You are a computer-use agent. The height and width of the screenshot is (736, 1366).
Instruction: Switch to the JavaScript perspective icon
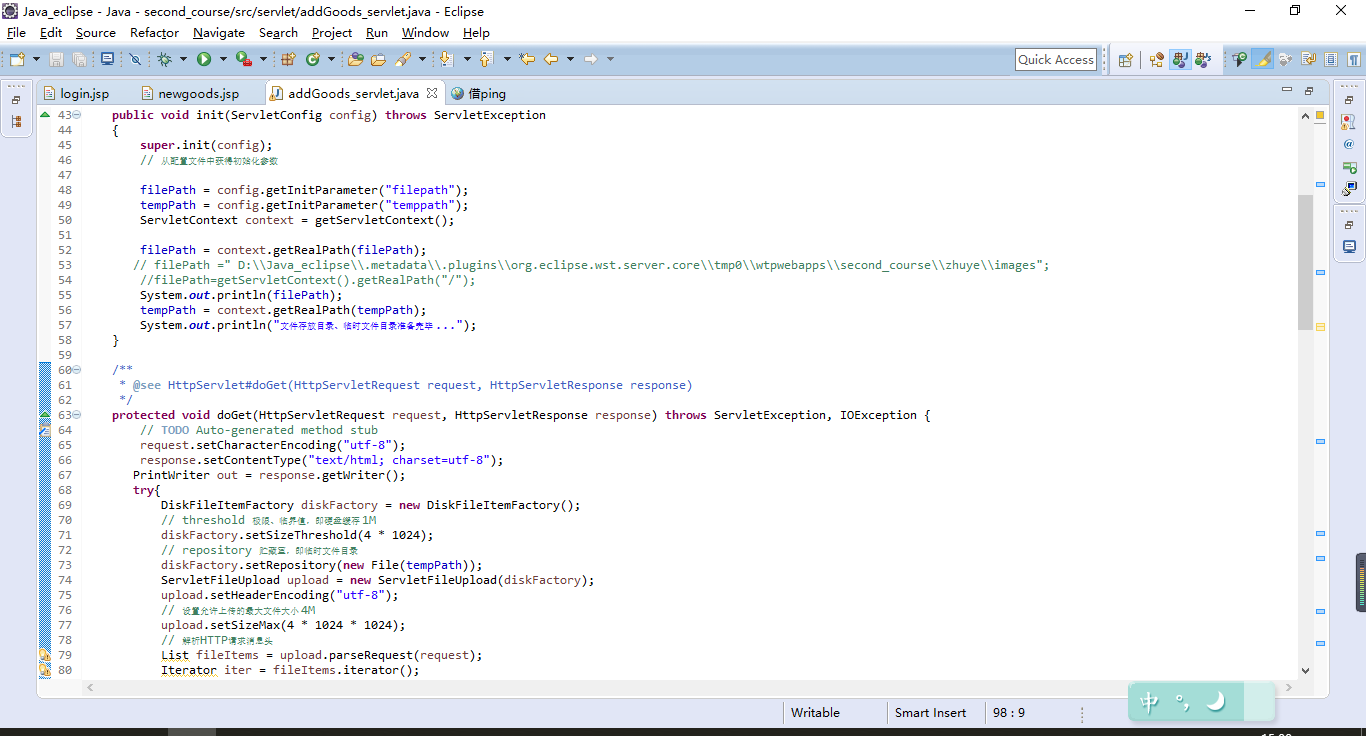(1203, 60)
